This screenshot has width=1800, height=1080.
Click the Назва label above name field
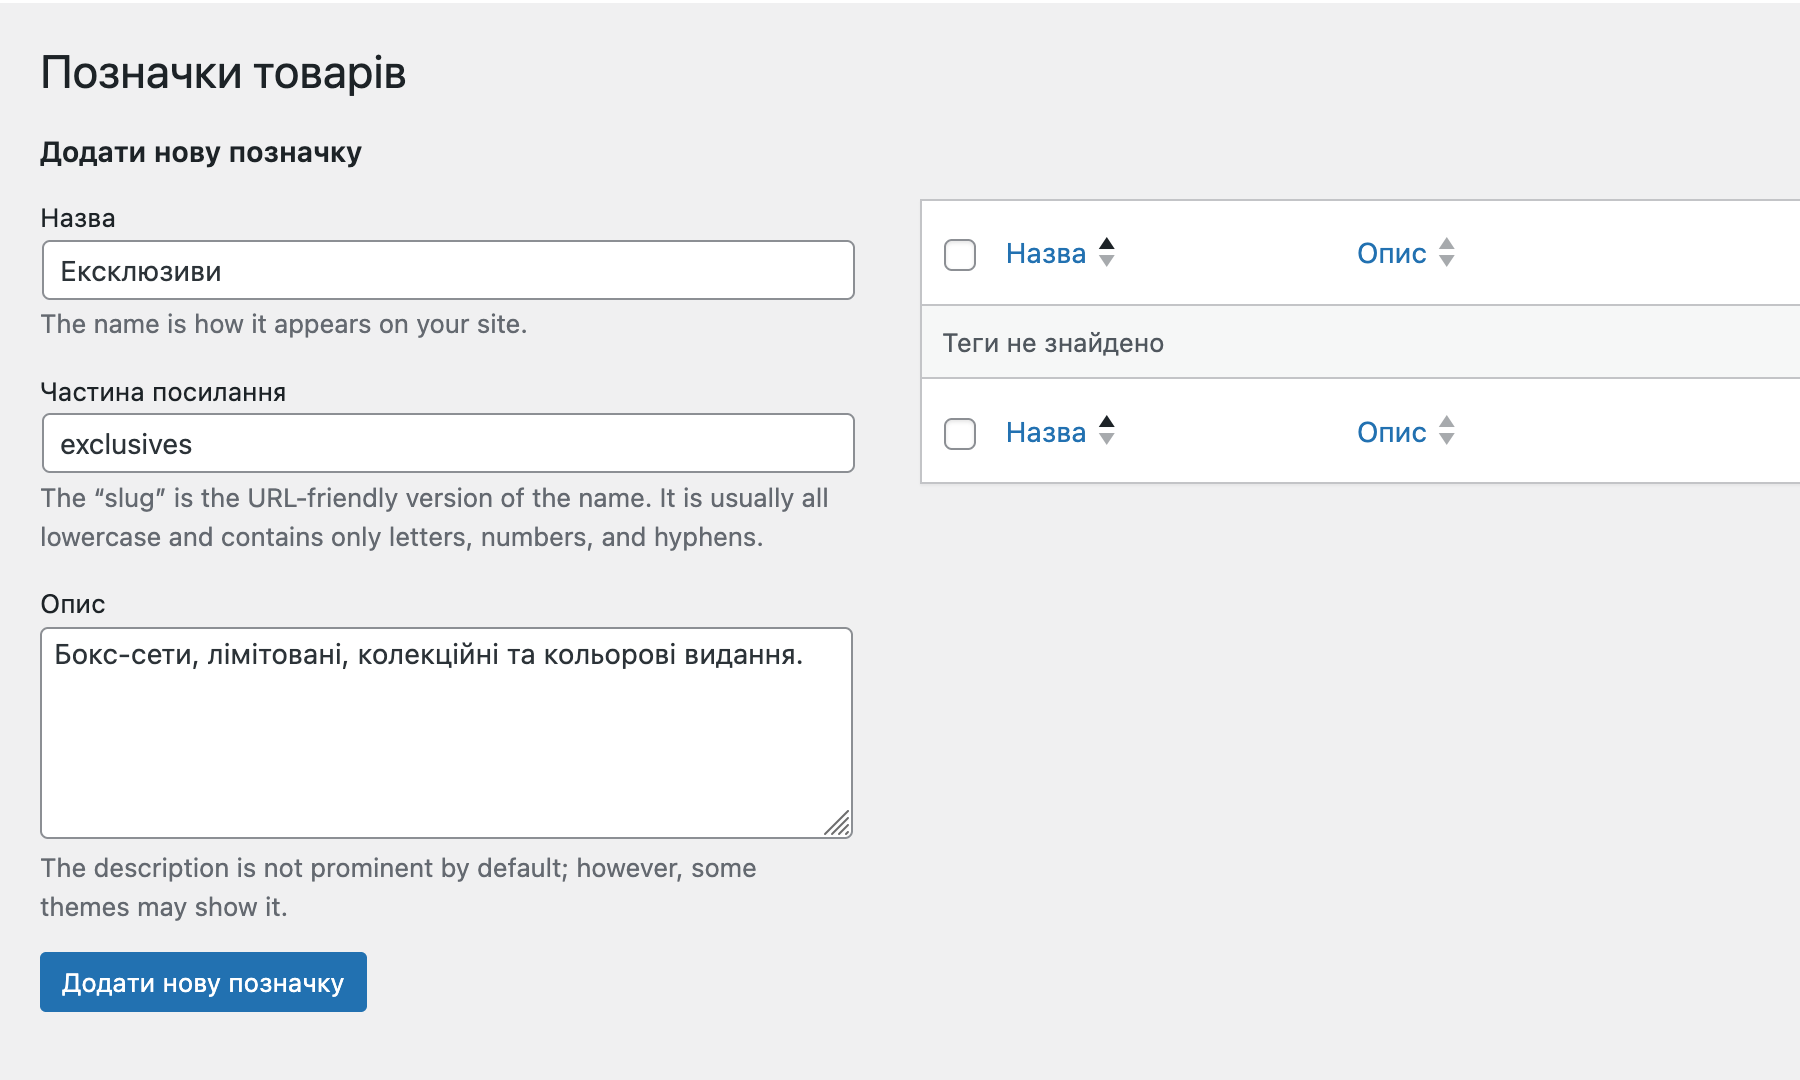(x=78, y=218)
